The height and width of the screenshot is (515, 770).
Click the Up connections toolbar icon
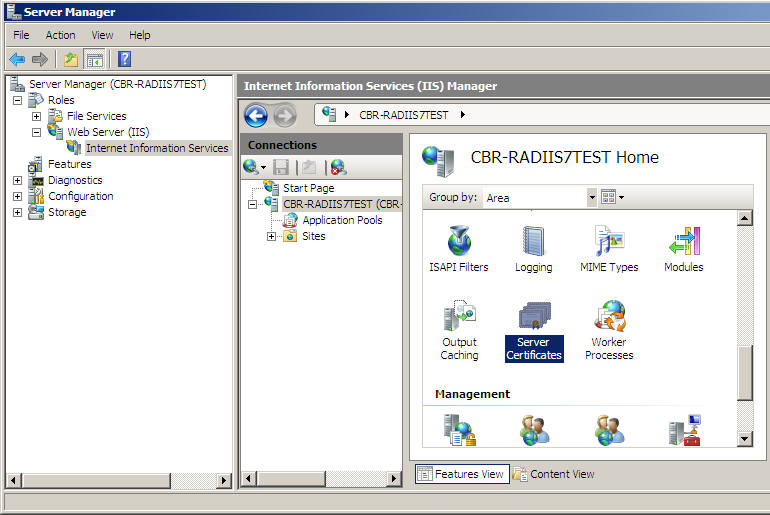(x=309, y=167)
